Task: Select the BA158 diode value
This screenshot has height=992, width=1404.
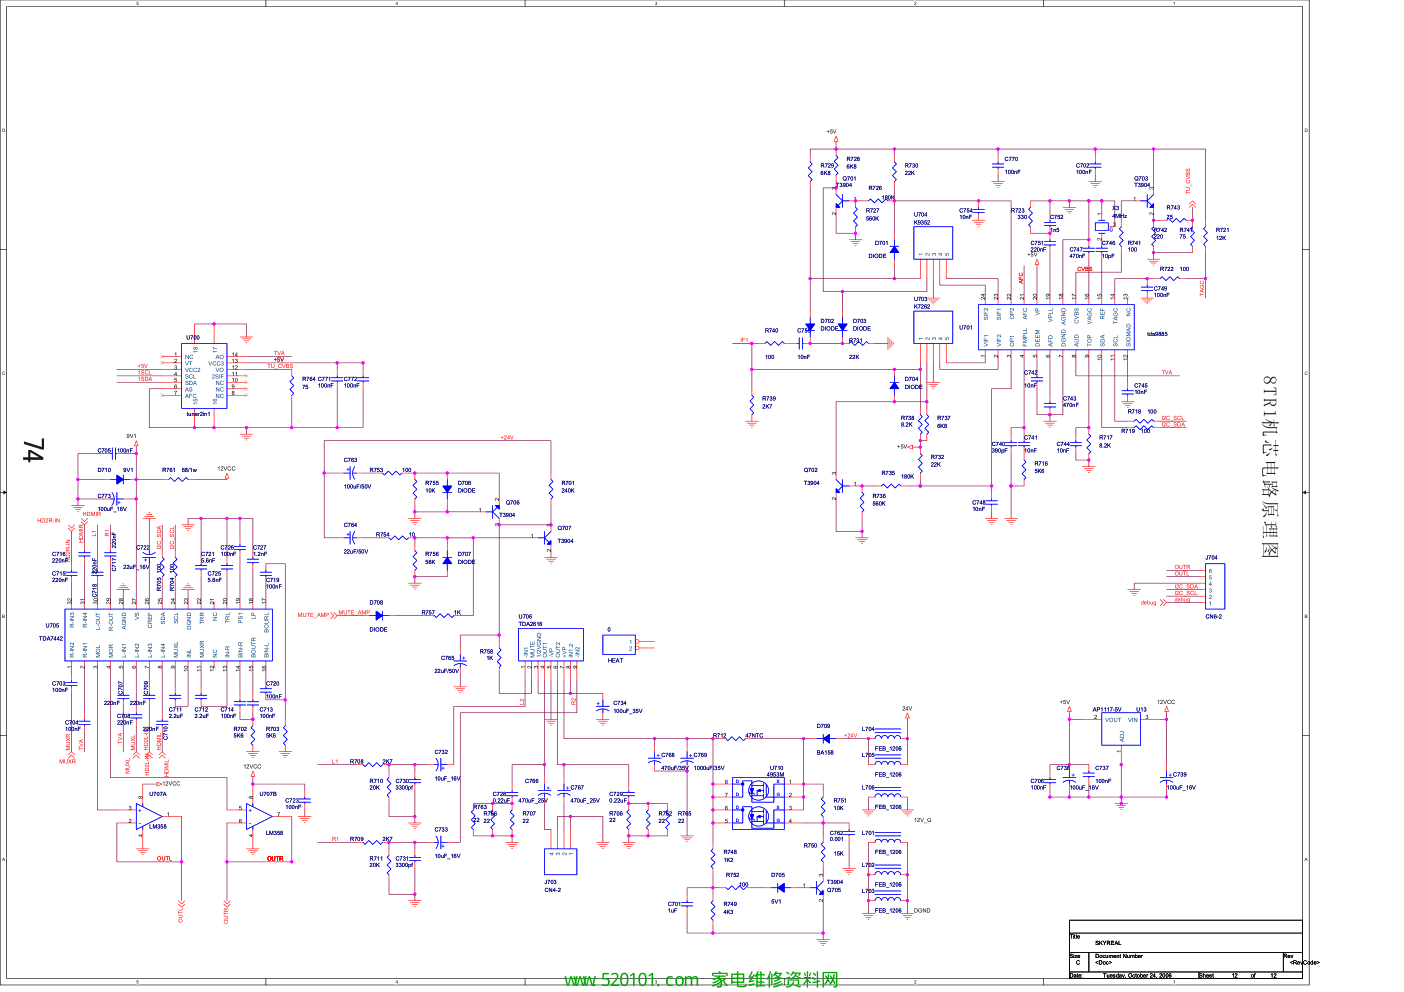Action: [x=825, y=752]
